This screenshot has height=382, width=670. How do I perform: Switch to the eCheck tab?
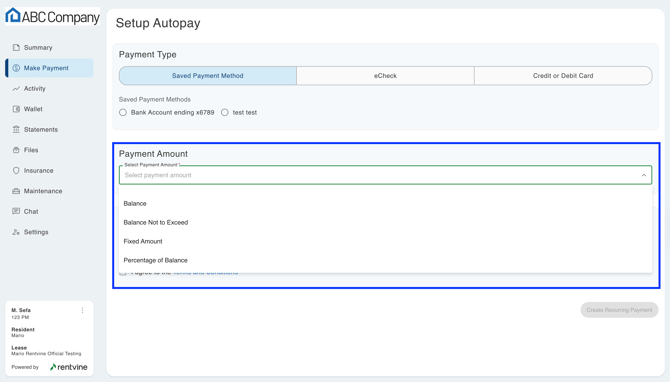[385, 76]
